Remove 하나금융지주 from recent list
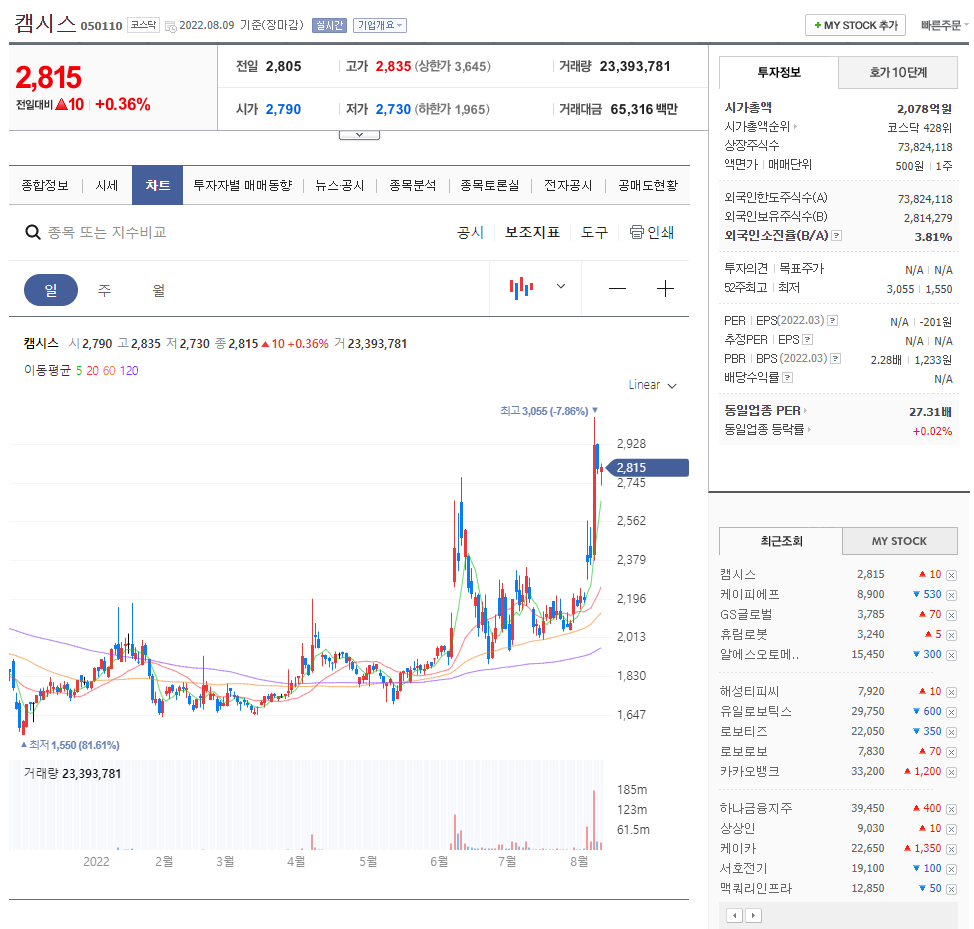The image size is (974, 929). click(x=951, y=809)
